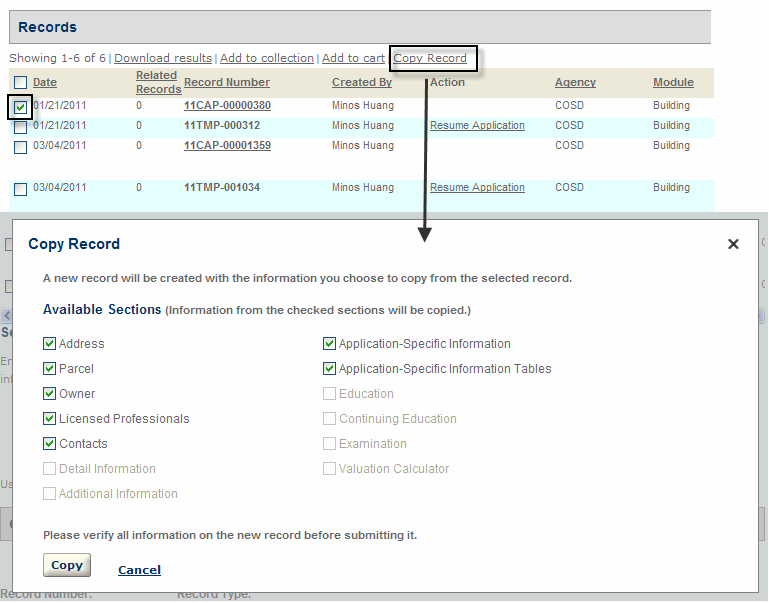
Task: Toggle the Licensed Professionals checkbox
Action: click(x=49, y=419)
